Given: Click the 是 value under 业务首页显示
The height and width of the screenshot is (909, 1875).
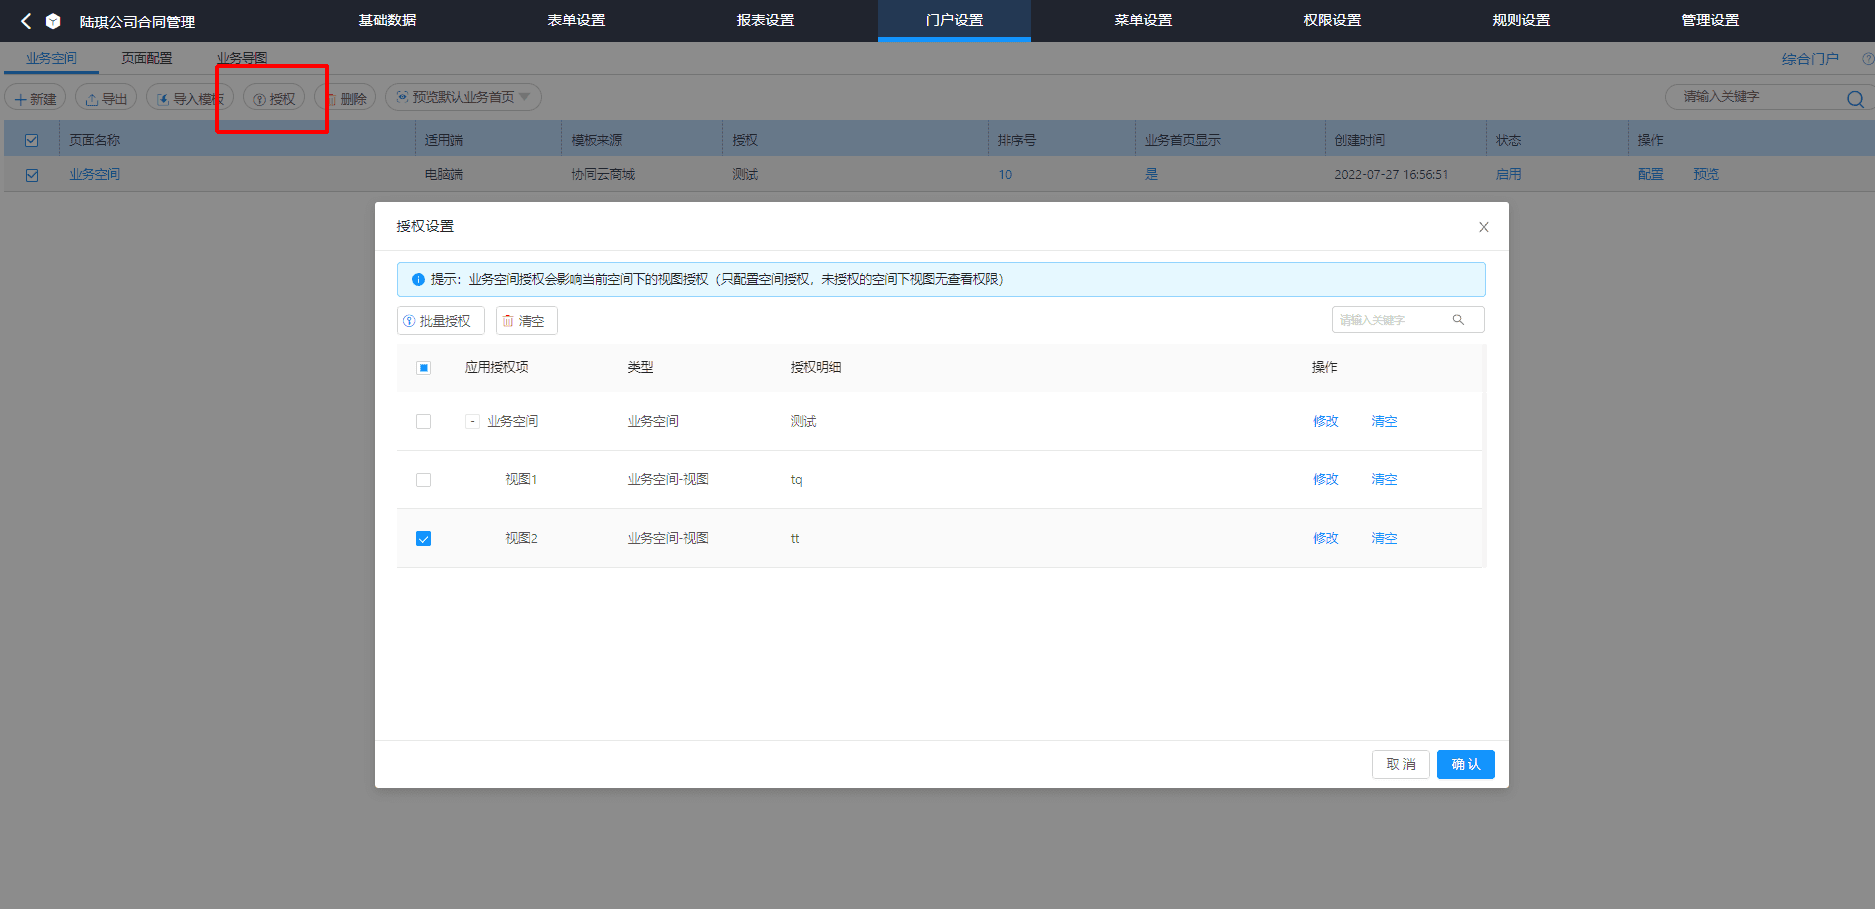Looking at the screenshot, I should (1151, 174).
